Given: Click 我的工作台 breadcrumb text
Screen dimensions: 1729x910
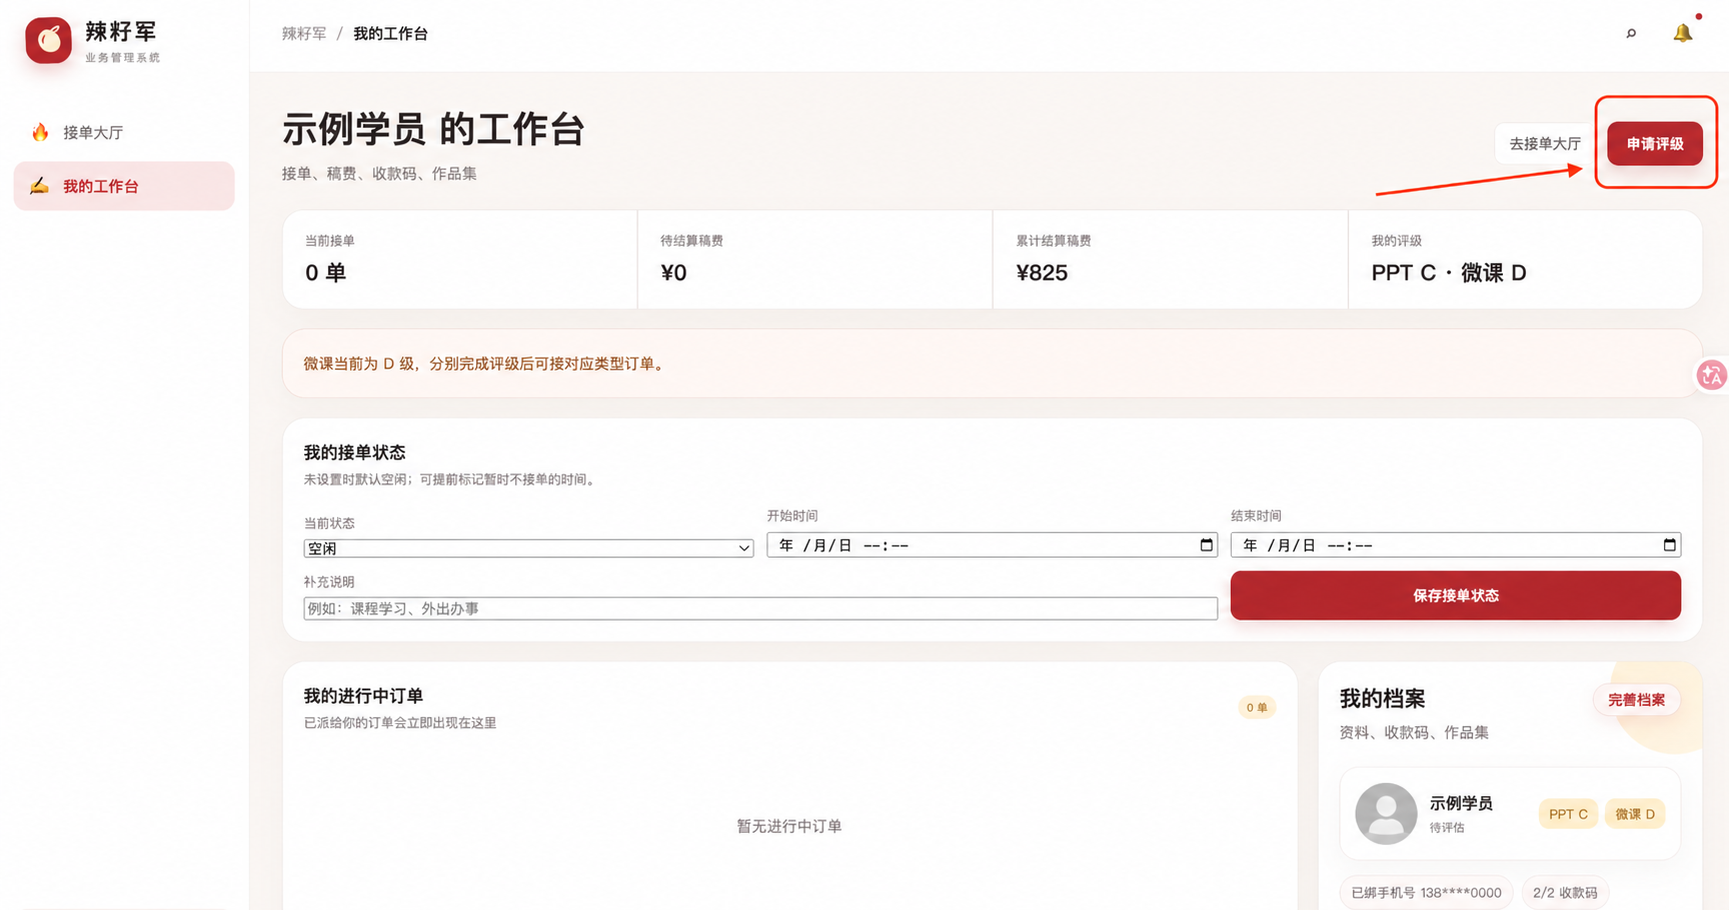Looking at the screenshot, I should pyautogui.click(x=390, y=34).
